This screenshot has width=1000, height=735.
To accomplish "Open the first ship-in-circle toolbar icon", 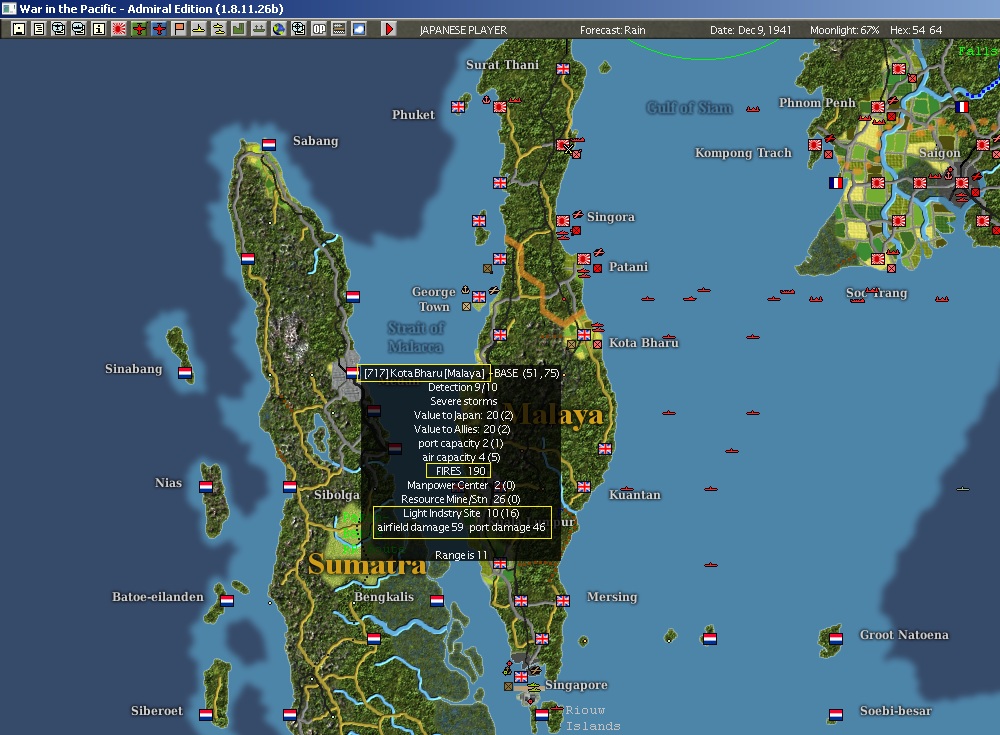I will pyautogui.click(x=59, y=29).
